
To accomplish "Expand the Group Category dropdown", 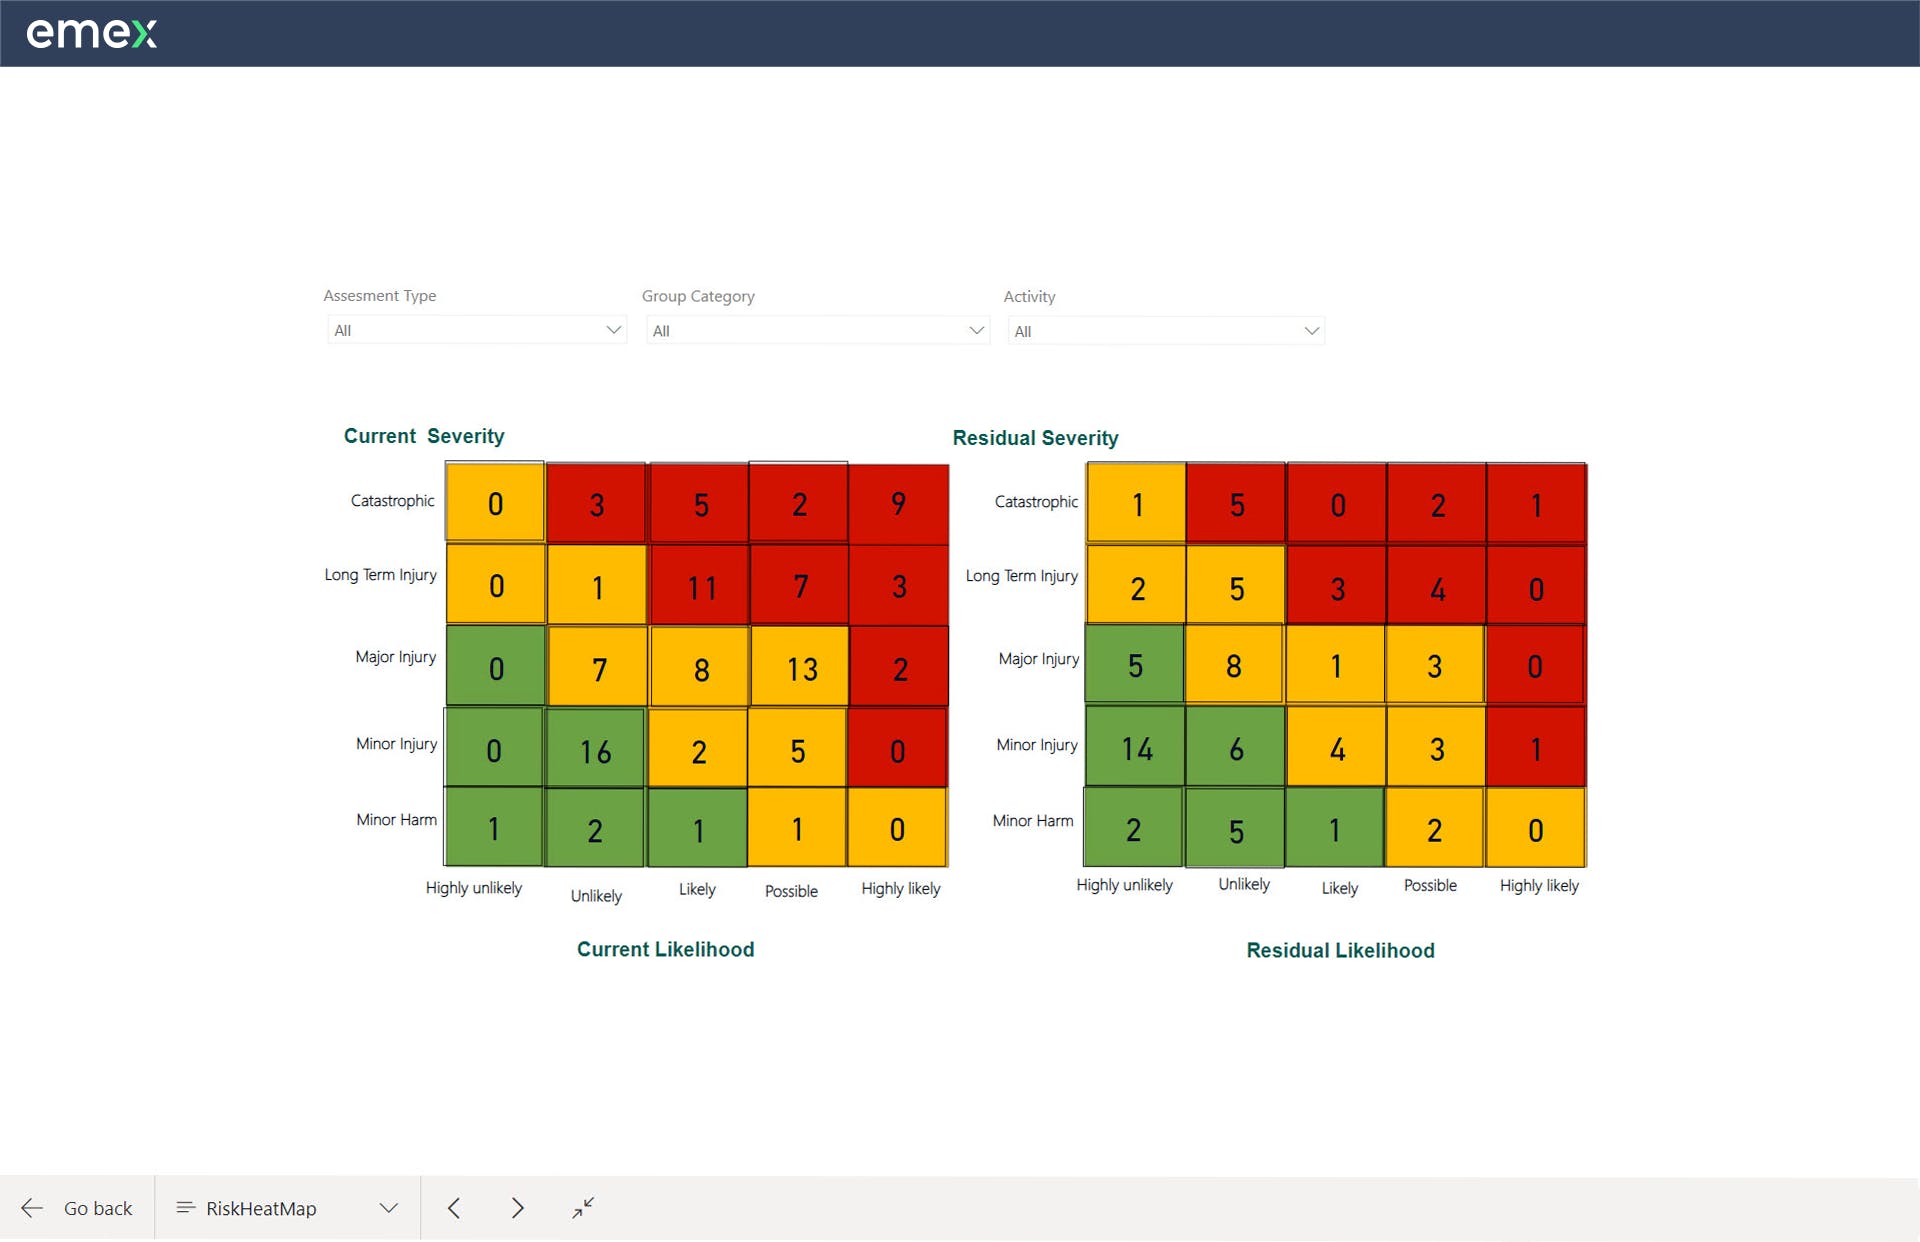I will (817, 331).
